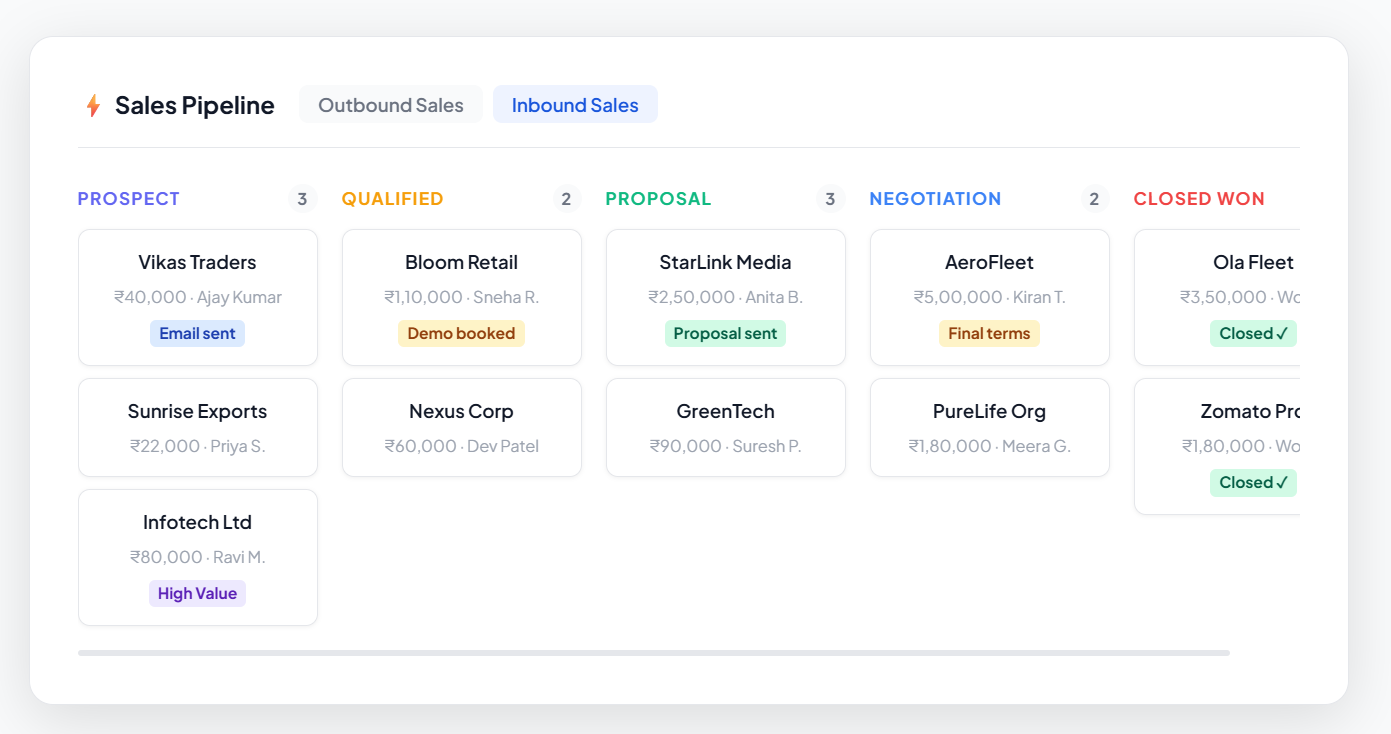Open the Vikas Traders deal card
This screenshot has height=734, width=1391.
coord(198,297)
